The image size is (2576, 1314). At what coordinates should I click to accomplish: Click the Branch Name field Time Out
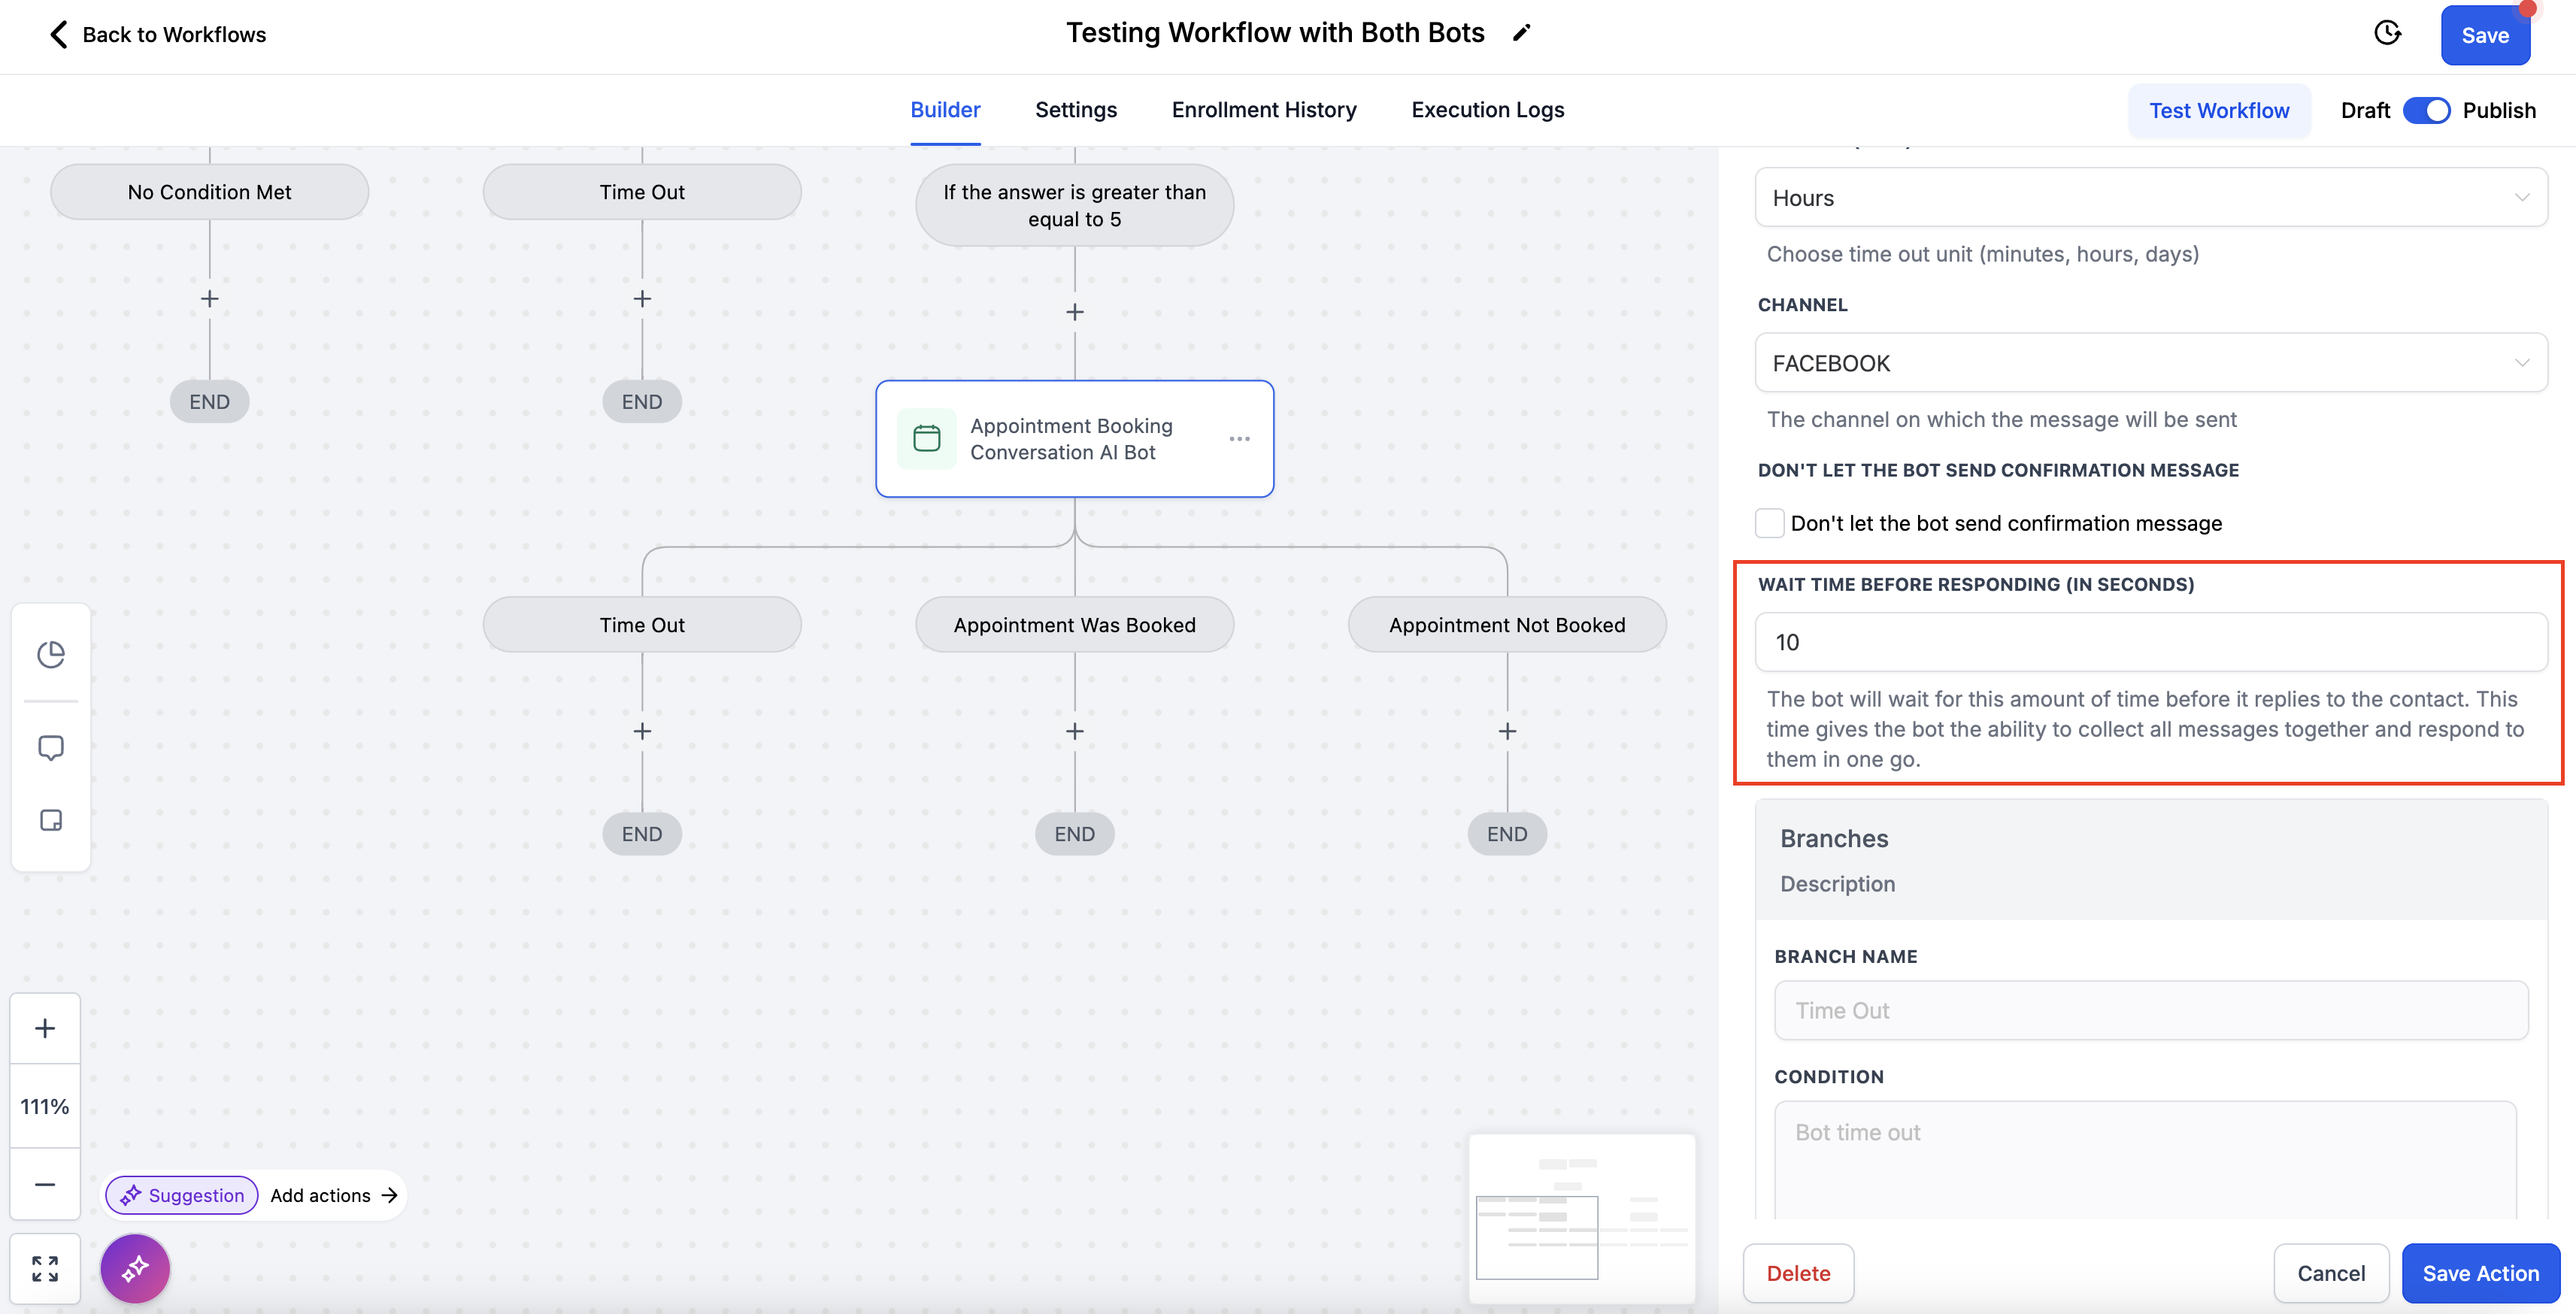(x=2151, y=1010)
